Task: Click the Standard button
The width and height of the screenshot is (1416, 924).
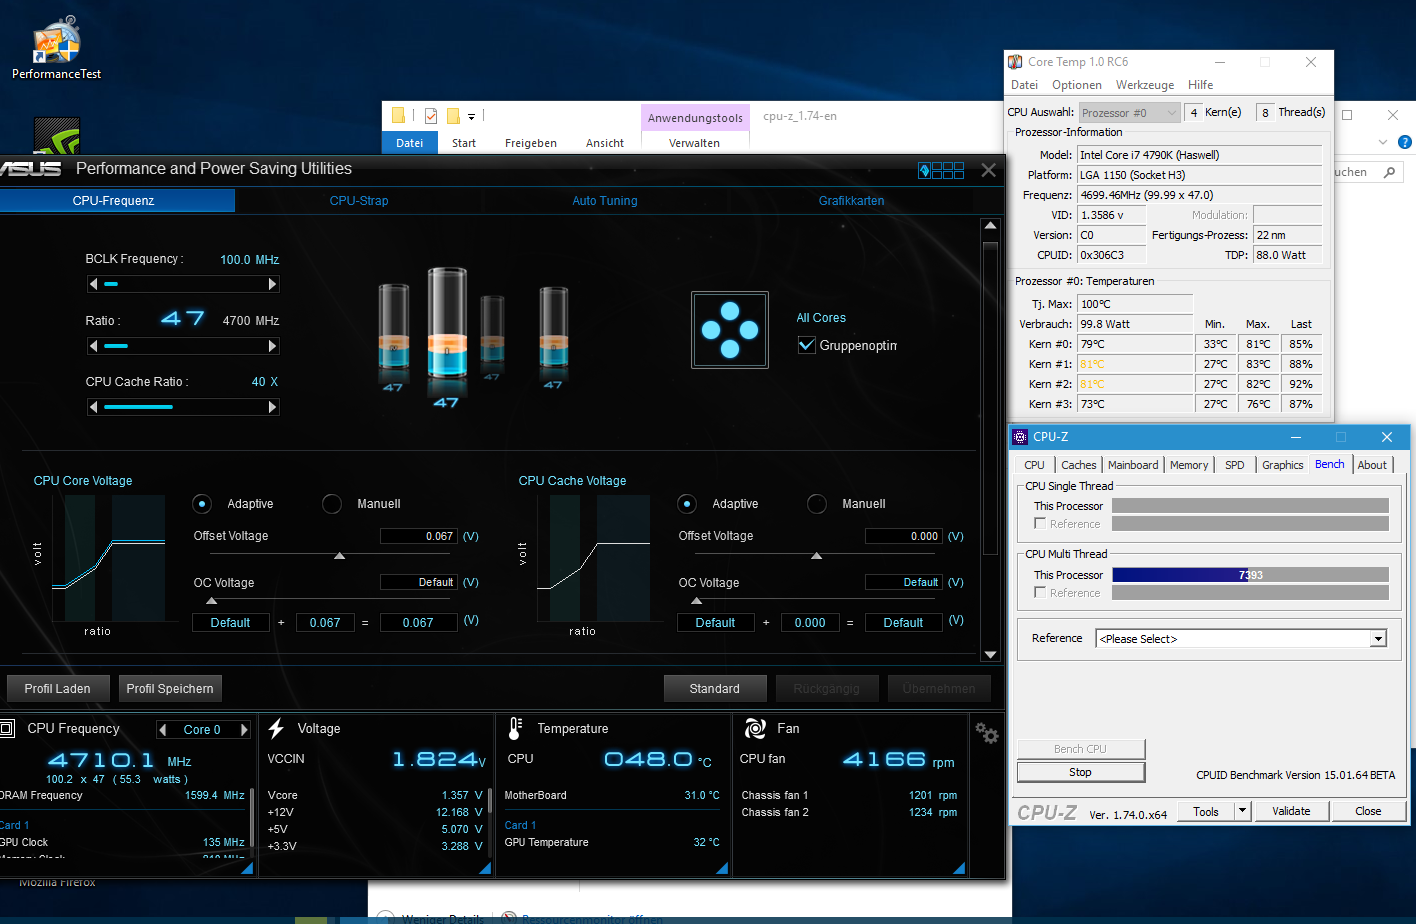Action: tap(715, 689)
